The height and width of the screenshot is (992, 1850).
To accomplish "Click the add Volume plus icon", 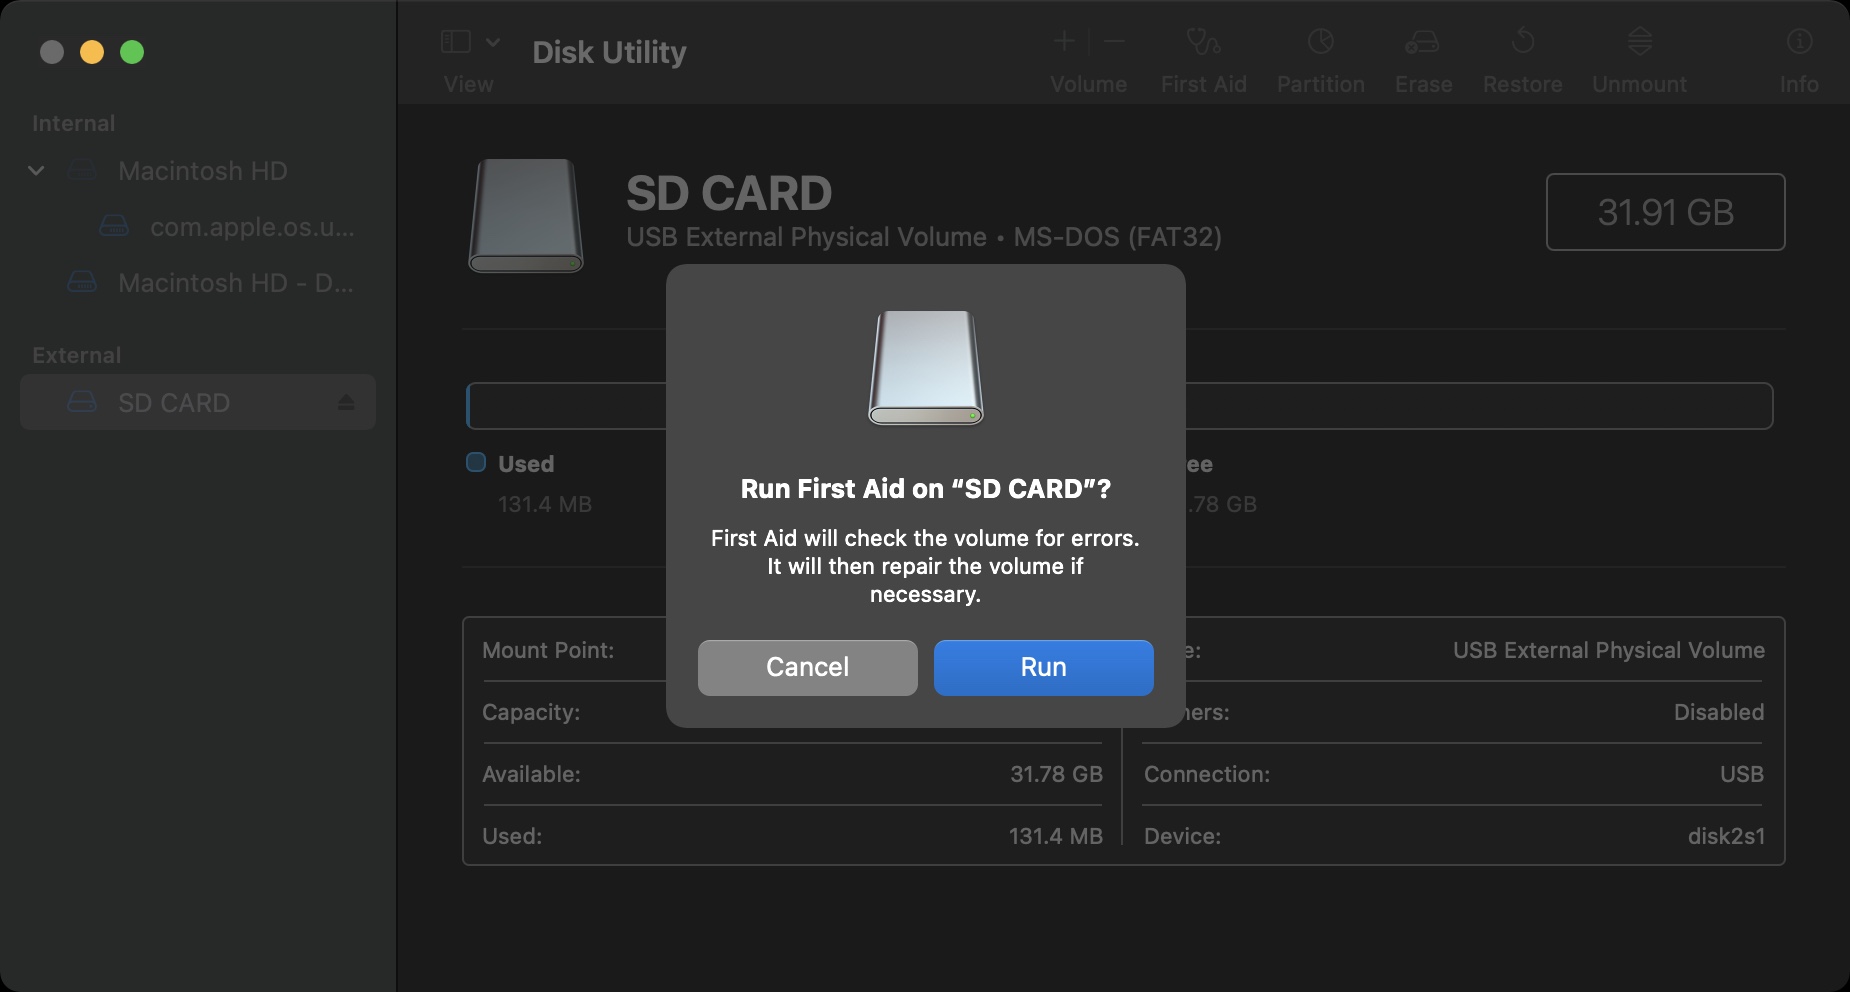I will [1064, 41].
